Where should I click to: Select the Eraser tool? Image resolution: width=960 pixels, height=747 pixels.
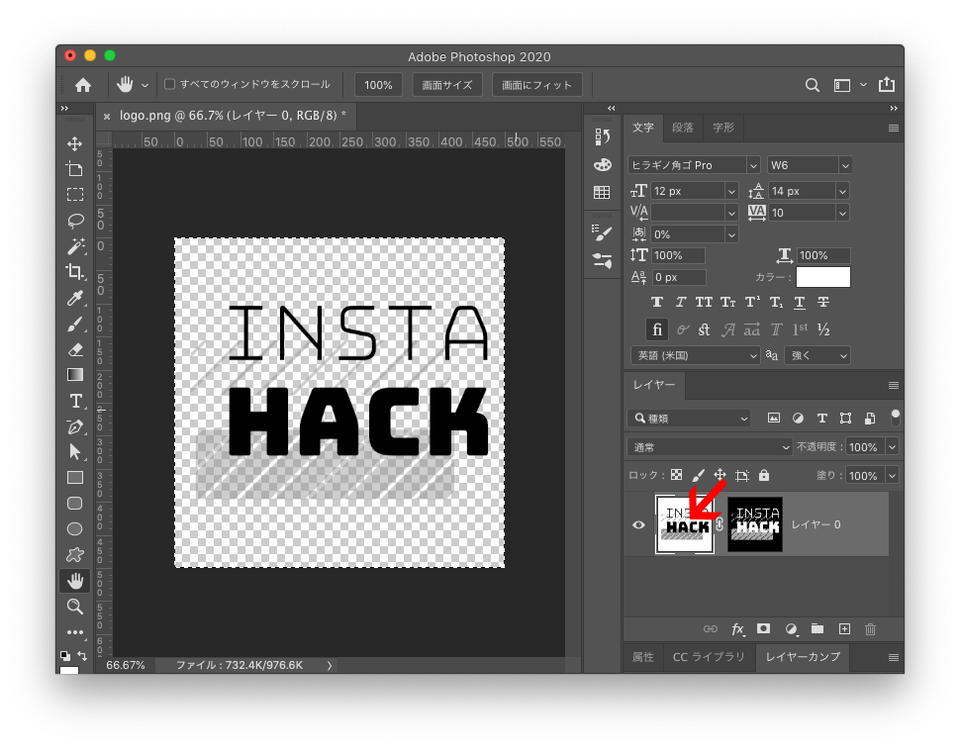pos(75,350)
